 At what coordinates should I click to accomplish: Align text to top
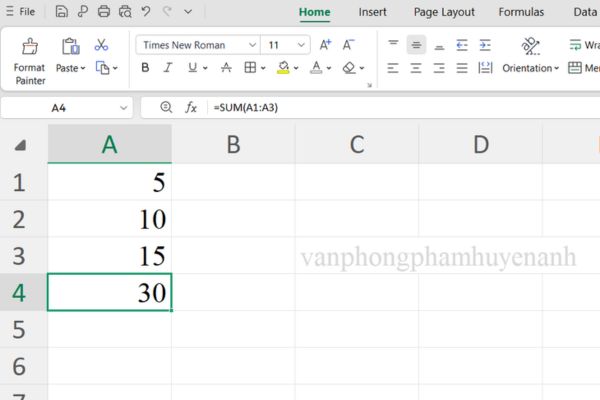[x=393, y=45]
